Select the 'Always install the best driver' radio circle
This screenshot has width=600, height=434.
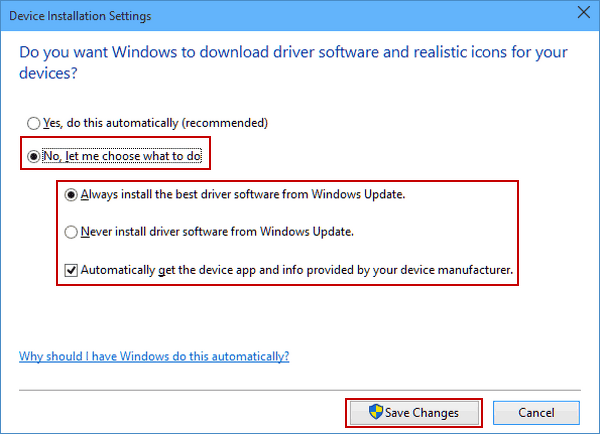(70, 195)
